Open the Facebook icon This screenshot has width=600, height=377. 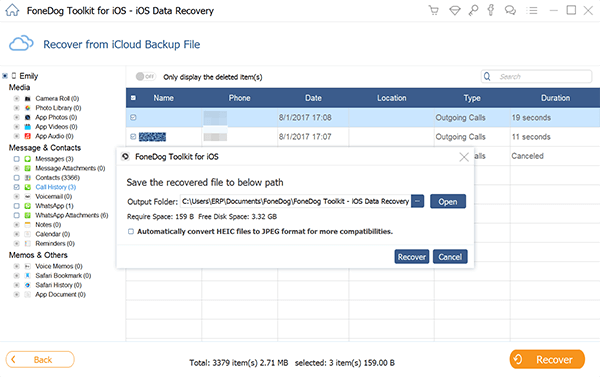pos(491,10)
